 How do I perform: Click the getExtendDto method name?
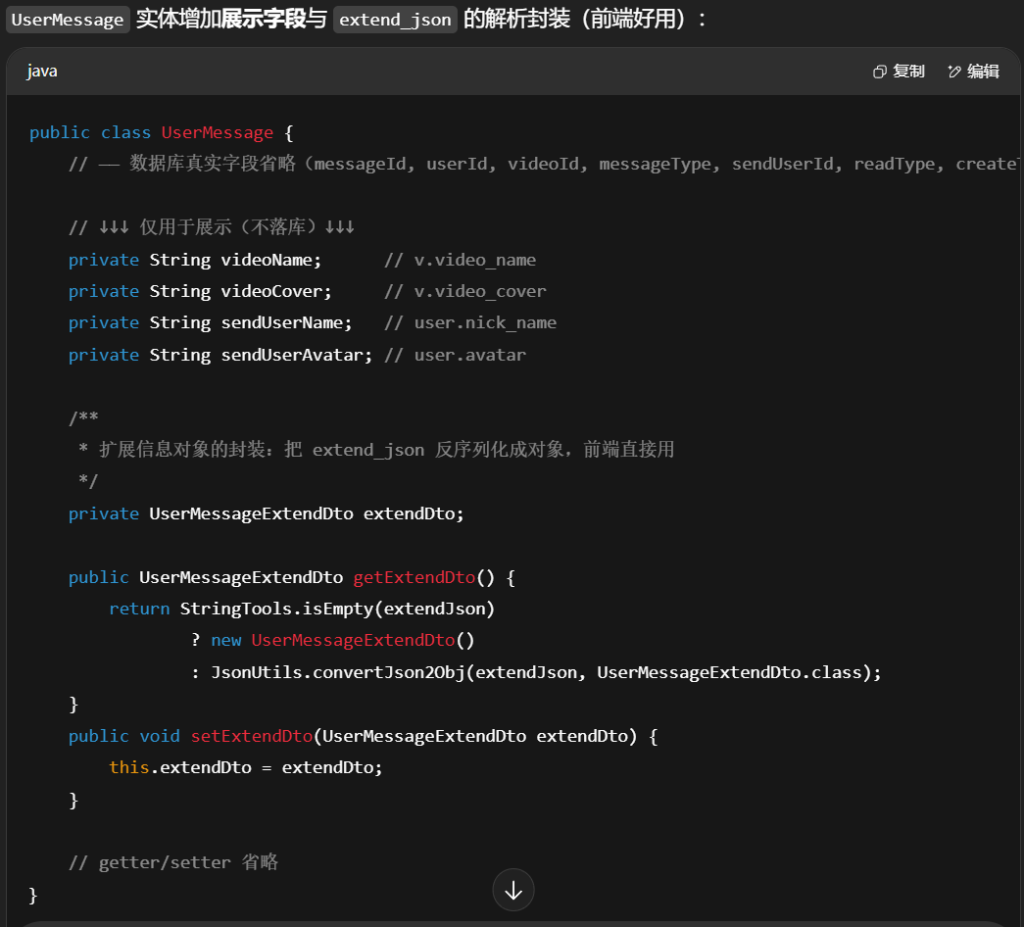(x=414, y=578)
